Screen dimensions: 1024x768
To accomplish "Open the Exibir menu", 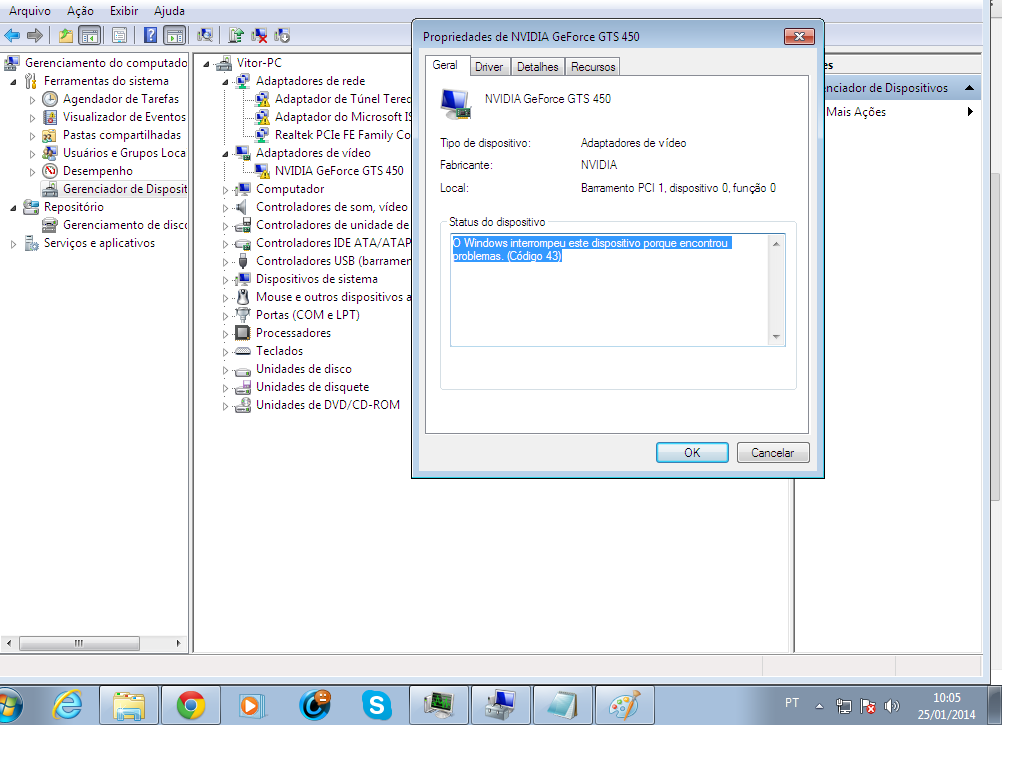I will point(123,11).
